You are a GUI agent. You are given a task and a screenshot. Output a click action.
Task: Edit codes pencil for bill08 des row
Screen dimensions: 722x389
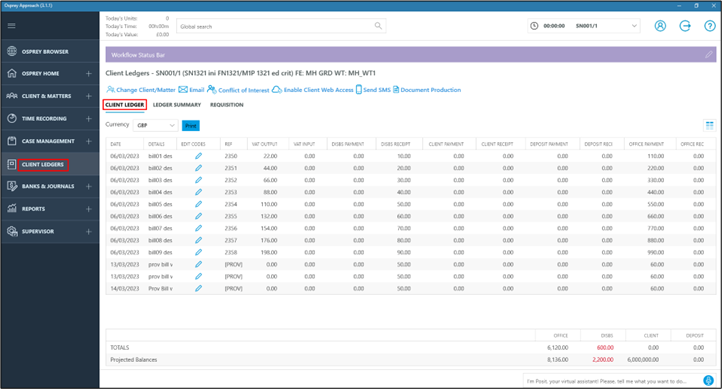pyautogui.click(x=198, y=240)
